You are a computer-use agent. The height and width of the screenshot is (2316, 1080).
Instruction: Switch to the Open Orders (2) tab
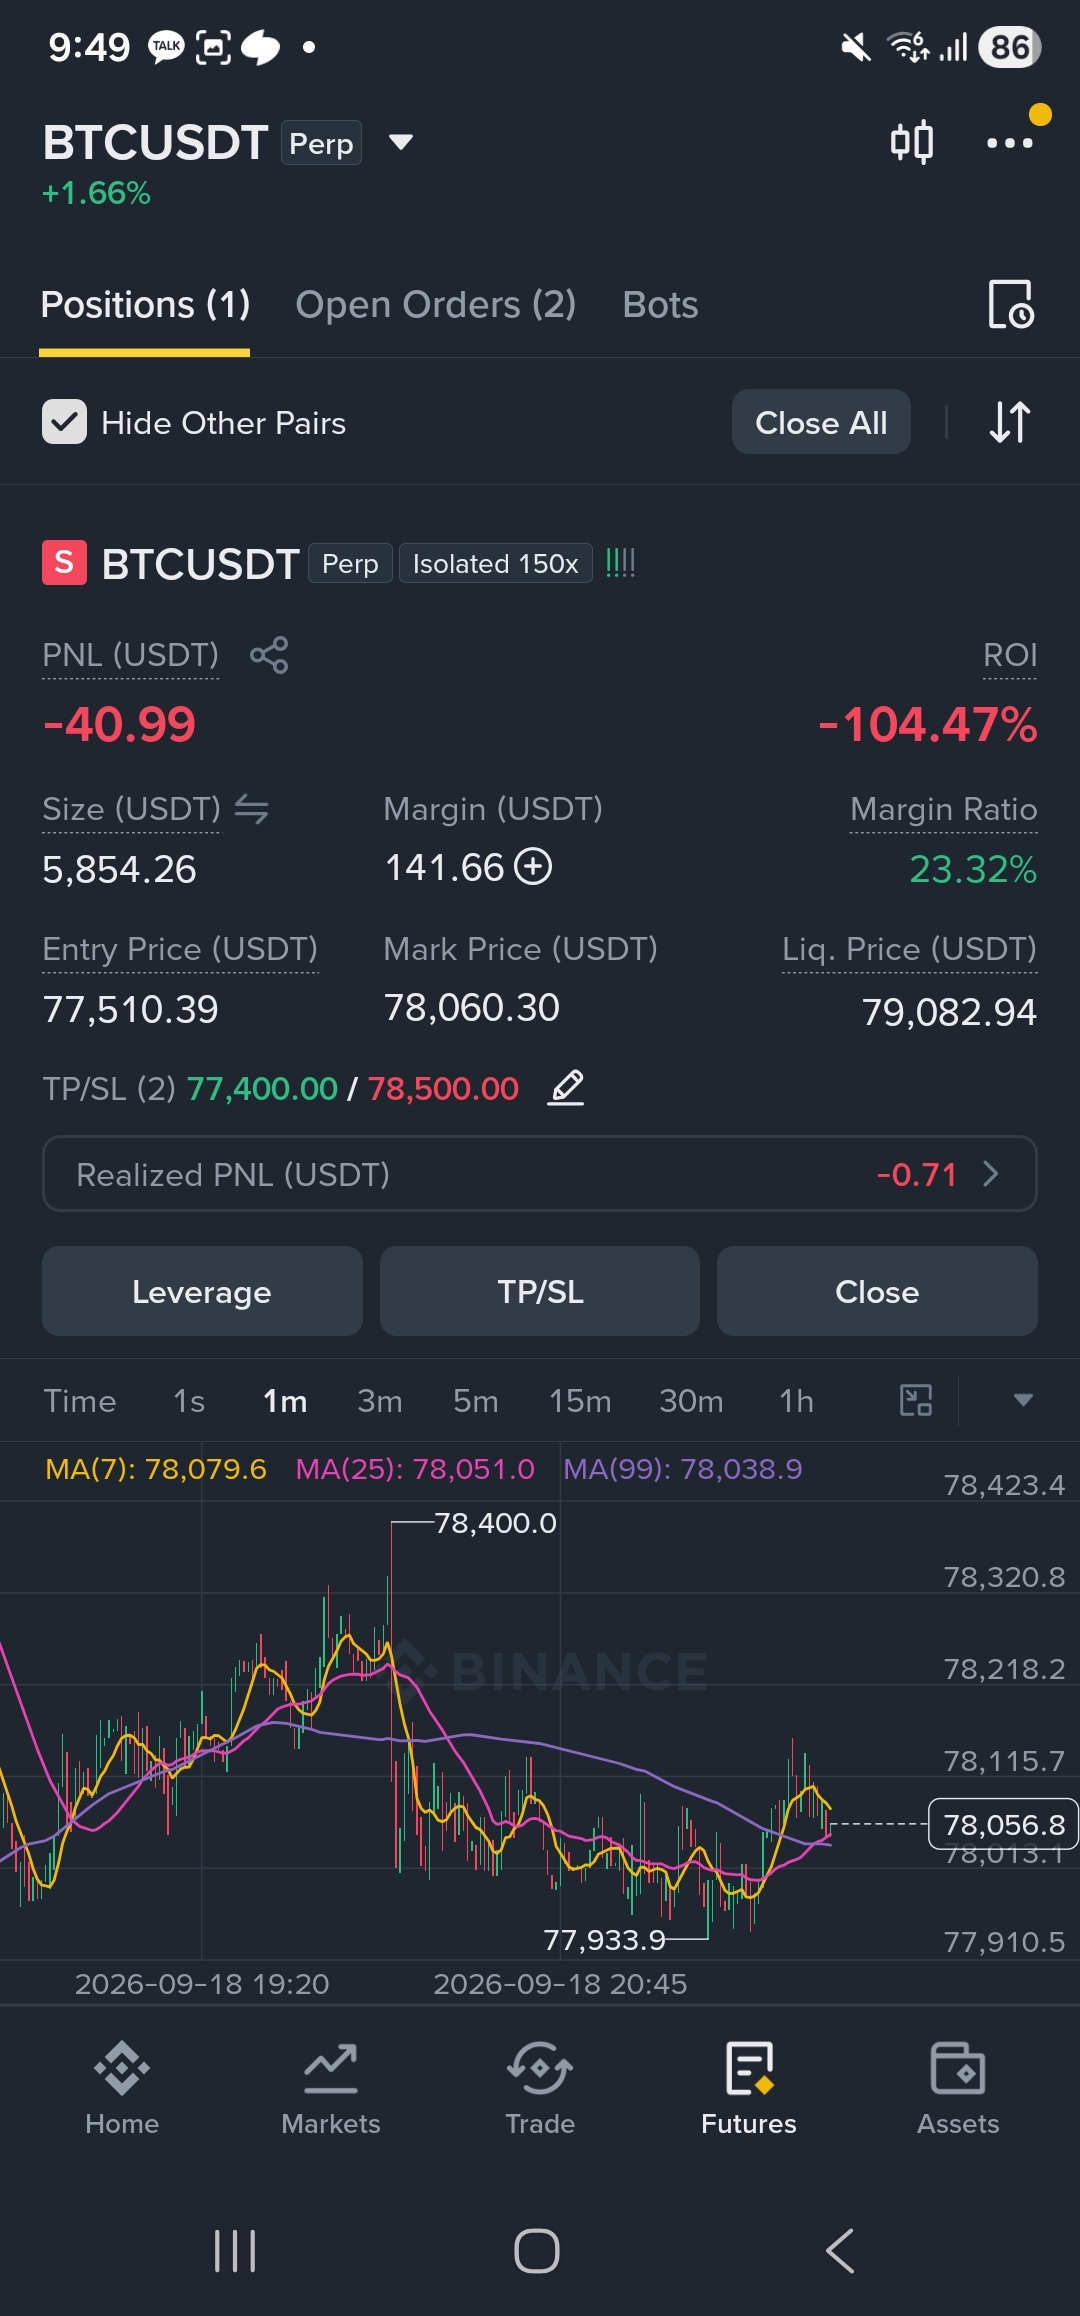[436, 305]
